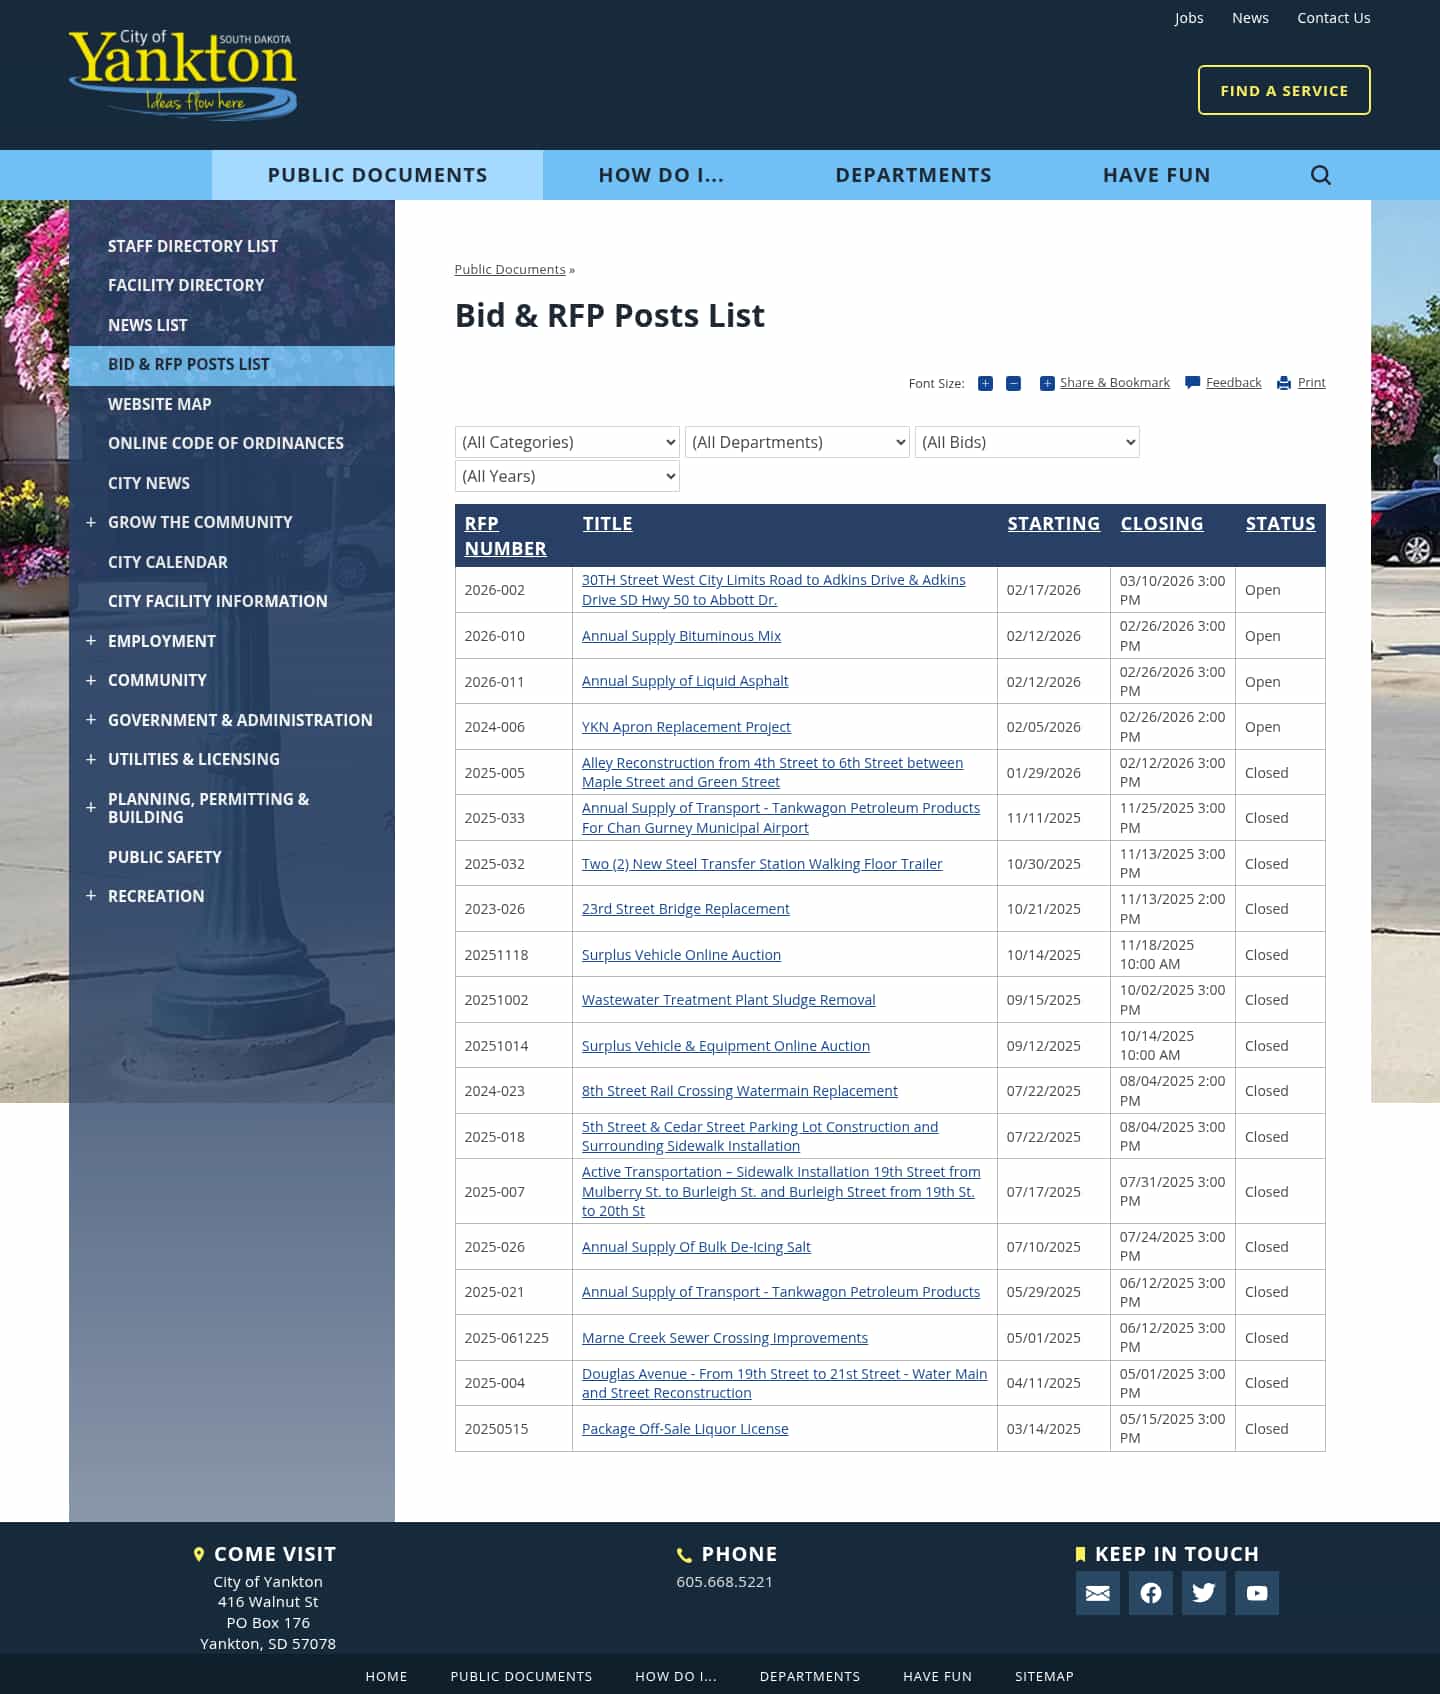Click the Share & Bookmark plus icon
This screenshot has width=1440, height=1694.
[x=1047, y=383]
